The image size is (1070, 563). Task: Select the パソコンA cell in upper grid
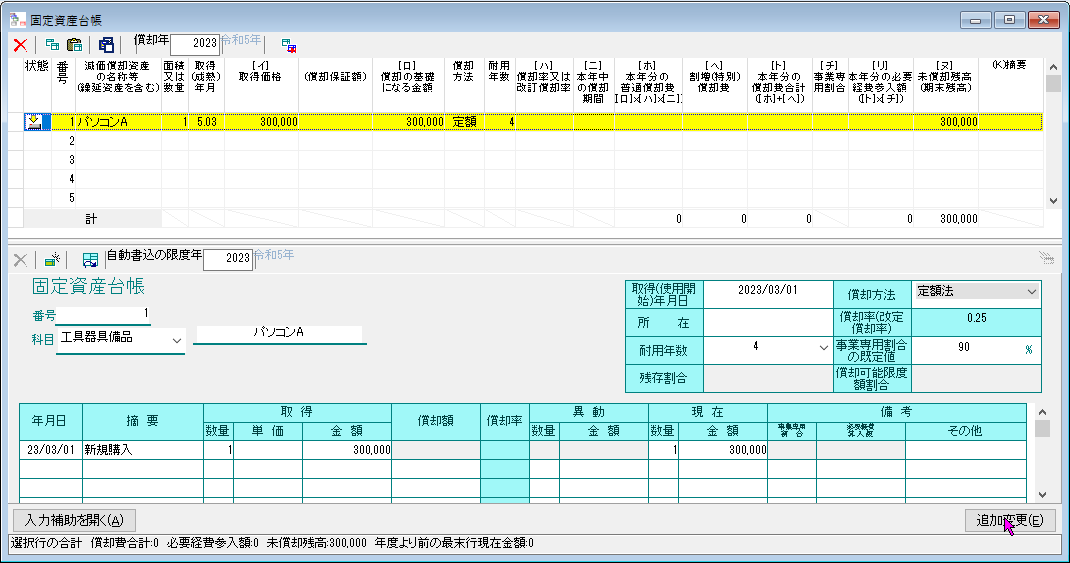[x=118, y=122]
